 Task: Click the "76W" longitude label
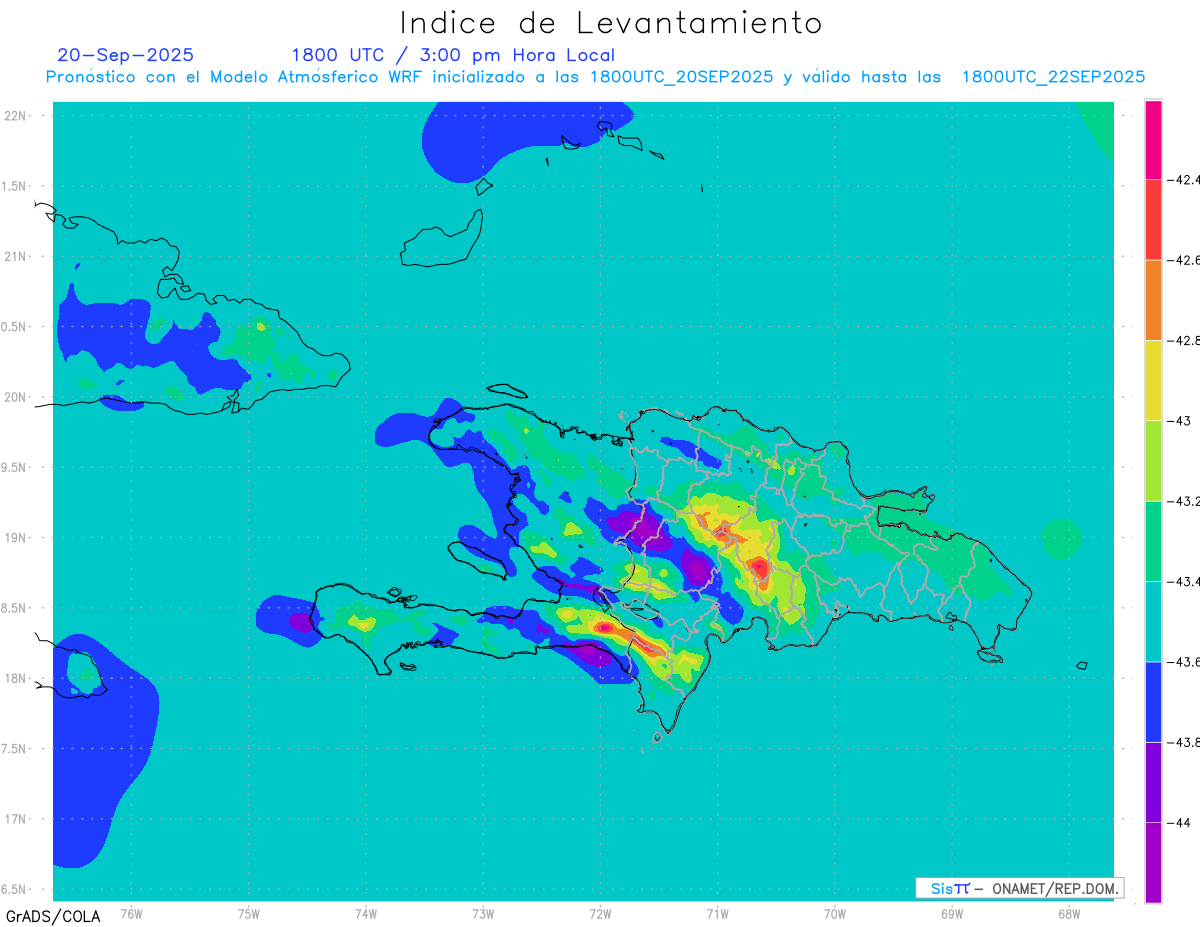pyautogui.click(x=131, y=913)
